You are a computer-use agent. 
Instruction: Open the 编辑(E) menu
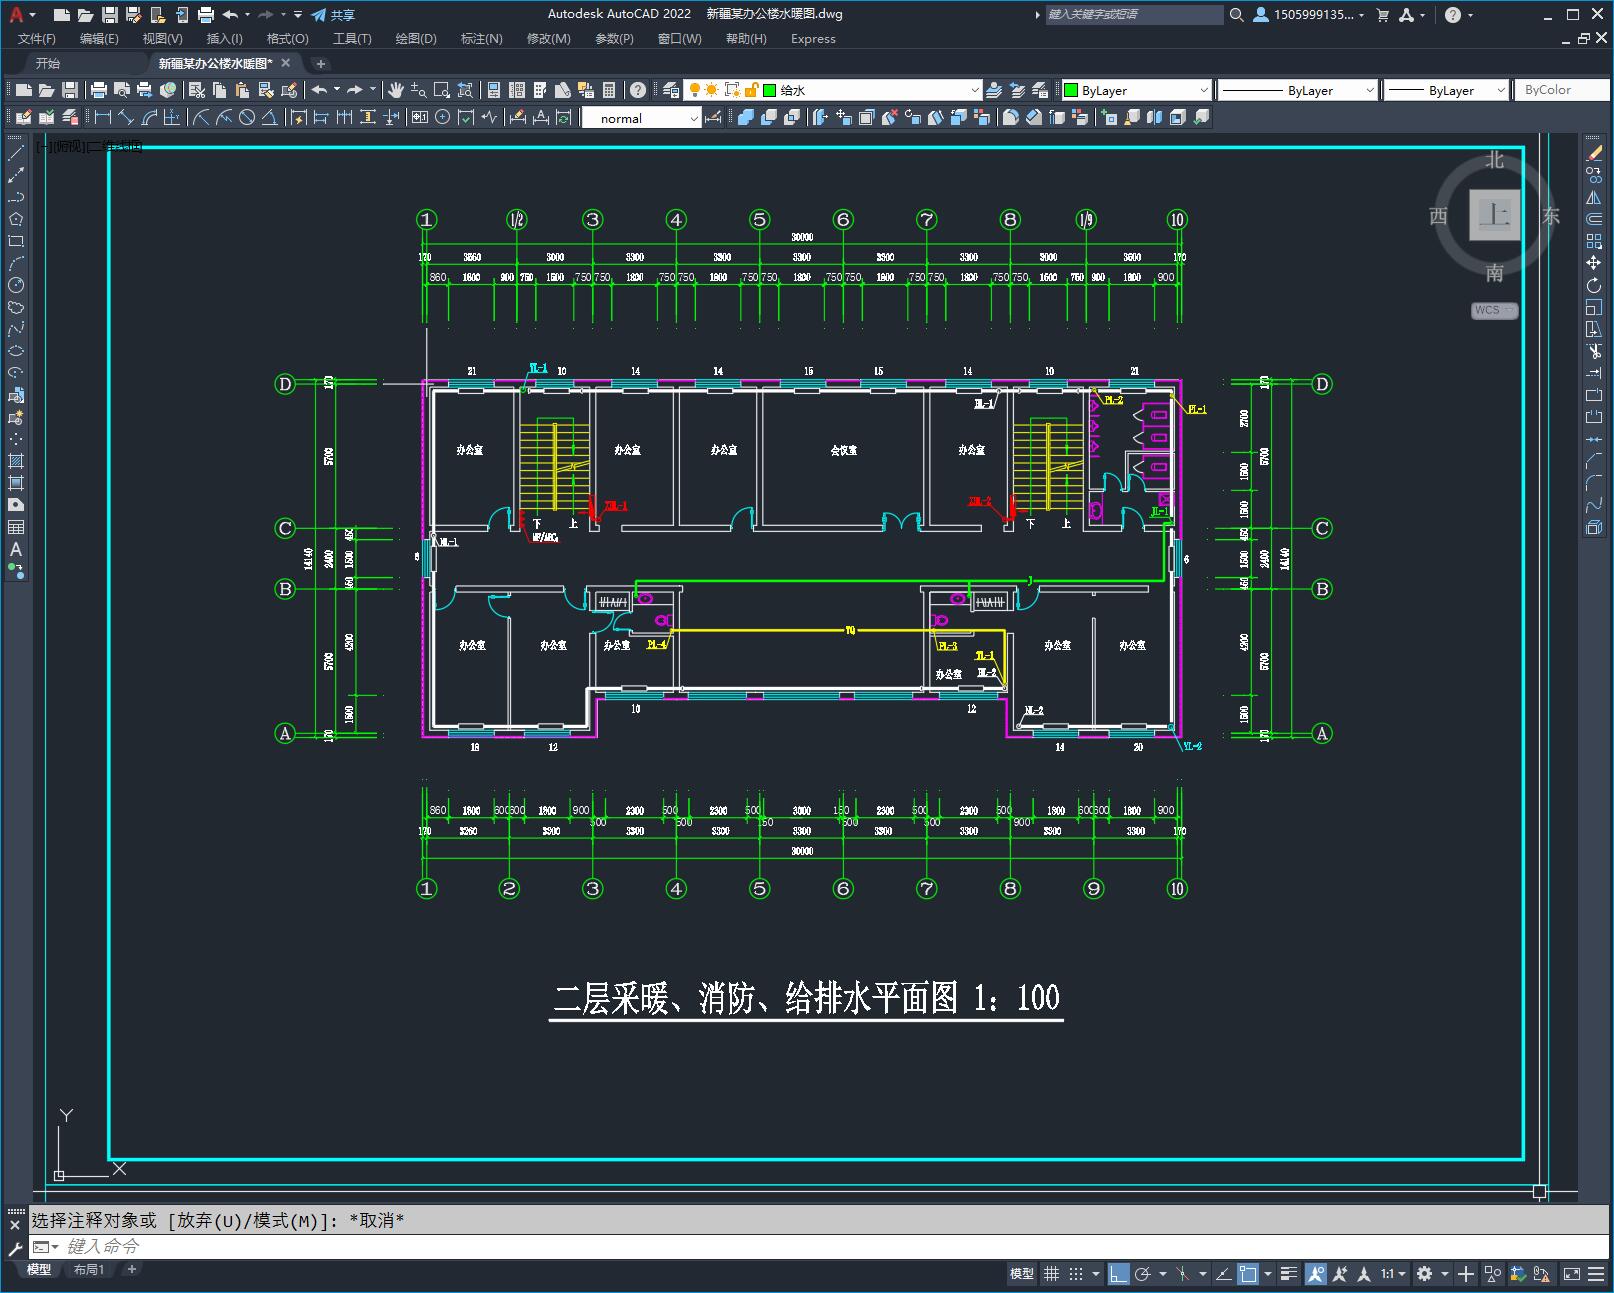pyautogui.click(x=99, y=38)
